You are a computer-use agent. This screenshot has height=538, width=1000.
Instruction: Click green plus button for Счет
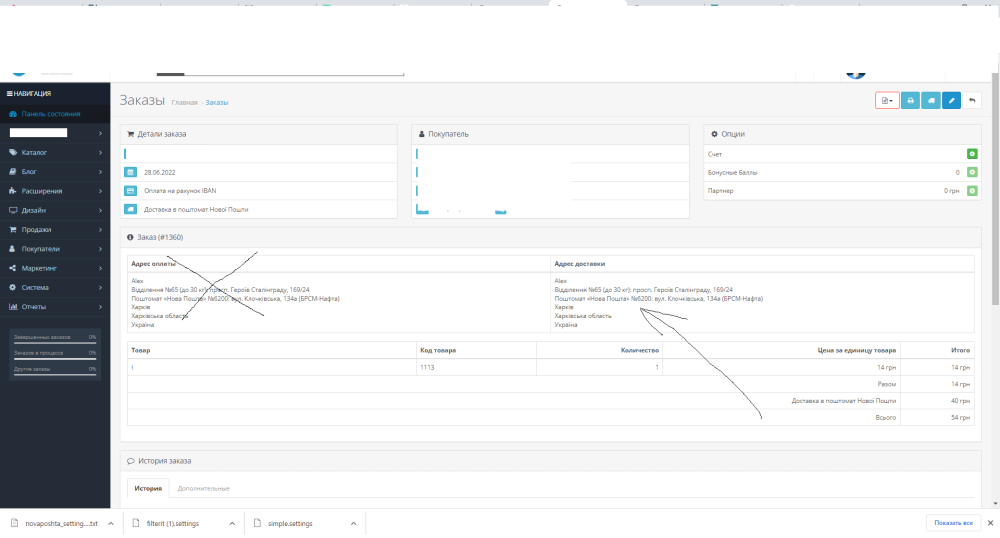pyautogui.click(x=972, y=154)
